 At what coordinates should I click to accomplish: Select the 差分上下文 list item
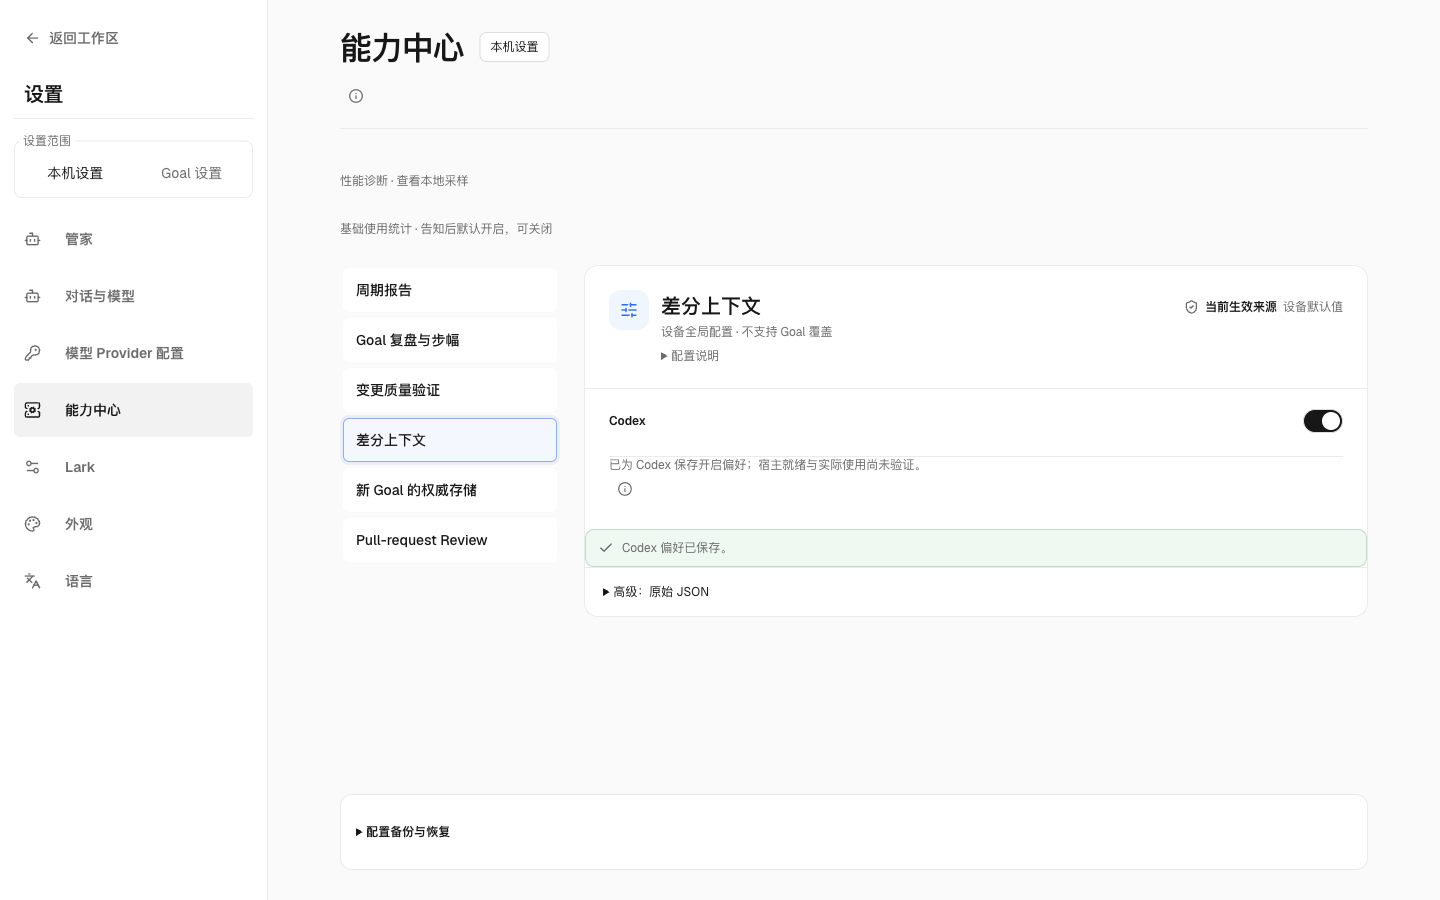click(x=450, y=440)
